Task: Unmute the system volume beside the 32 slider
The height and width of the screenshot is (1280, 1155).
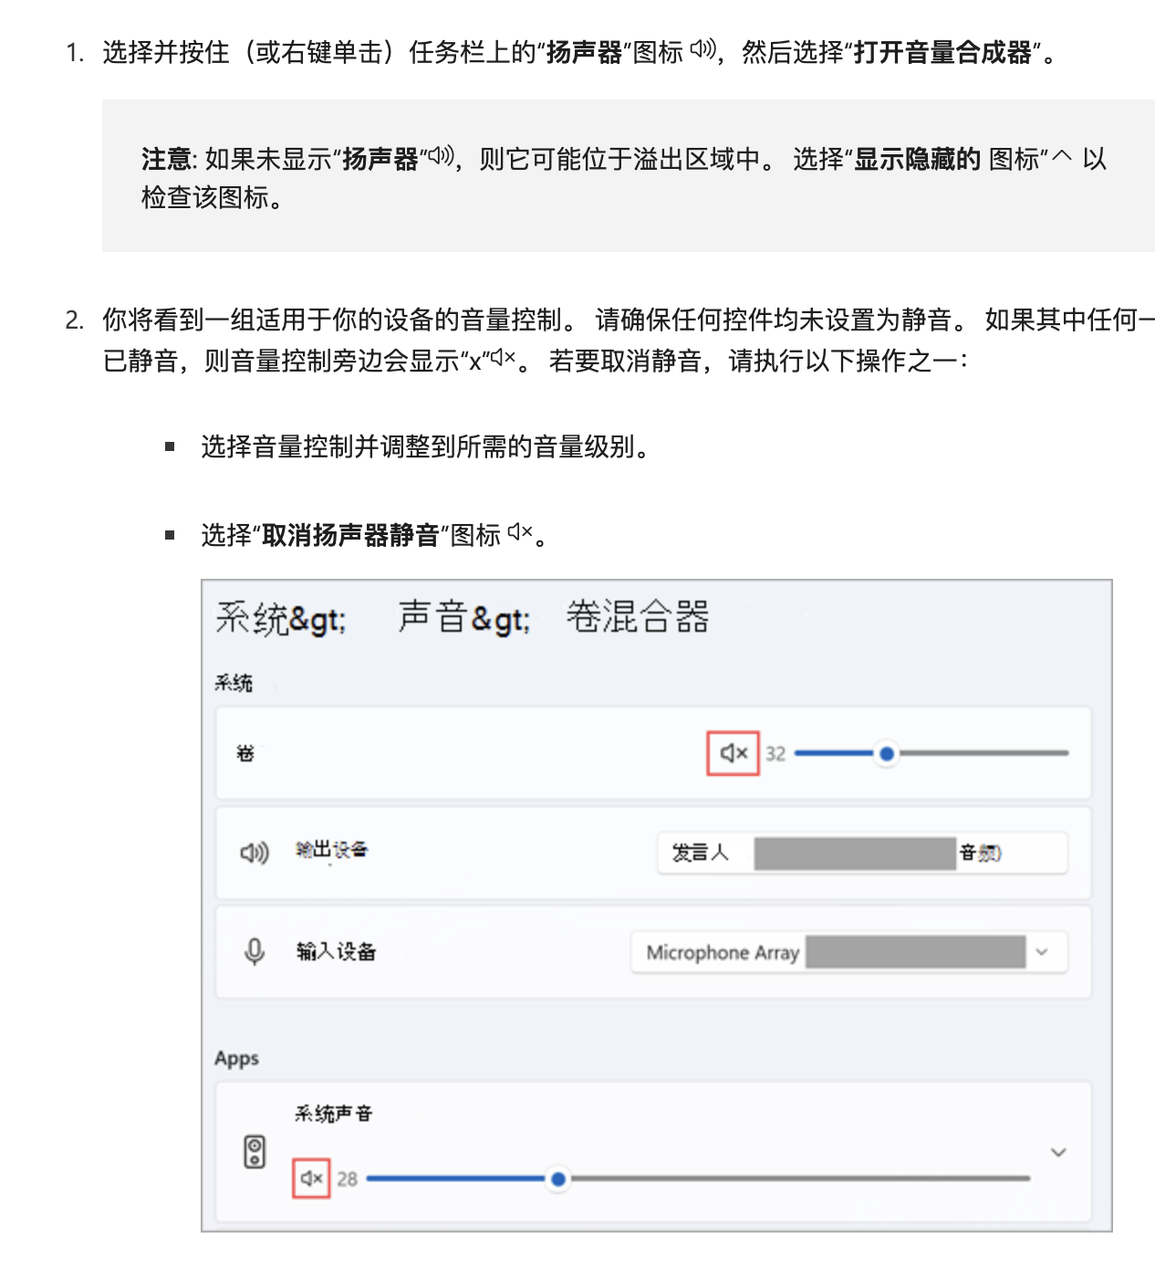Action: (x=733, y=753)
